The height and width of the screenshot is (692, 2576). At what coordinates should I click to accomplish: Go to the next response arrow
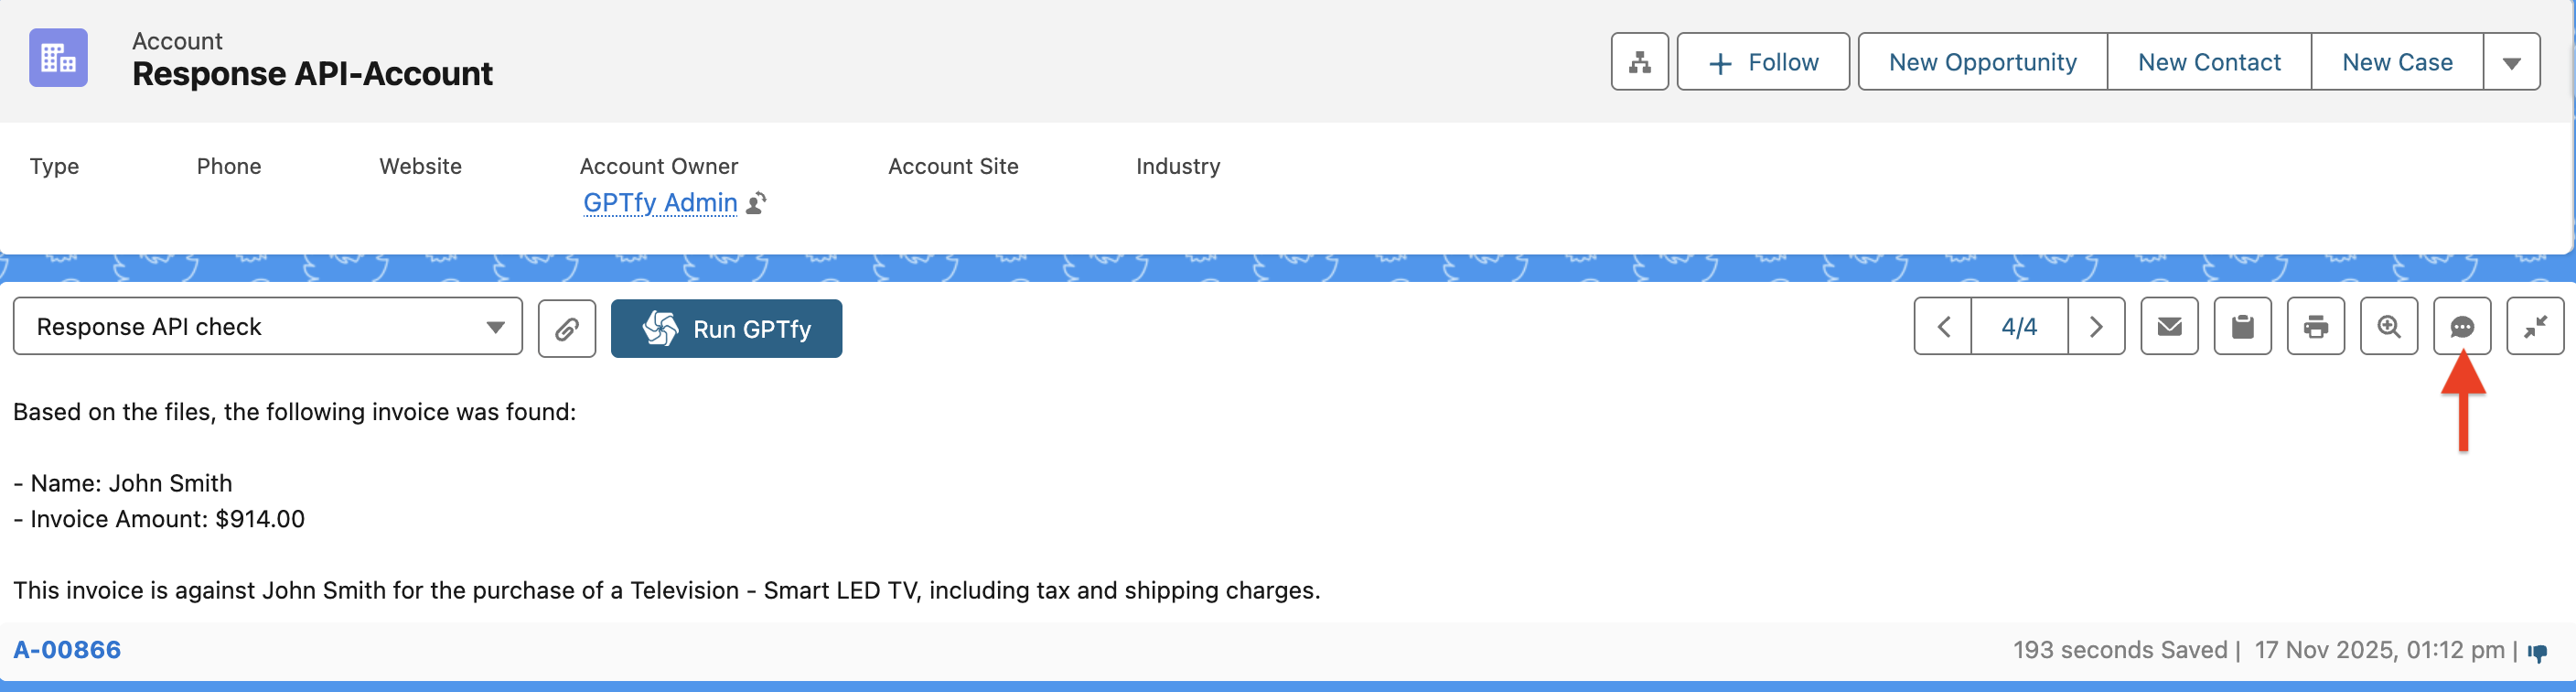pos(2096,327)
